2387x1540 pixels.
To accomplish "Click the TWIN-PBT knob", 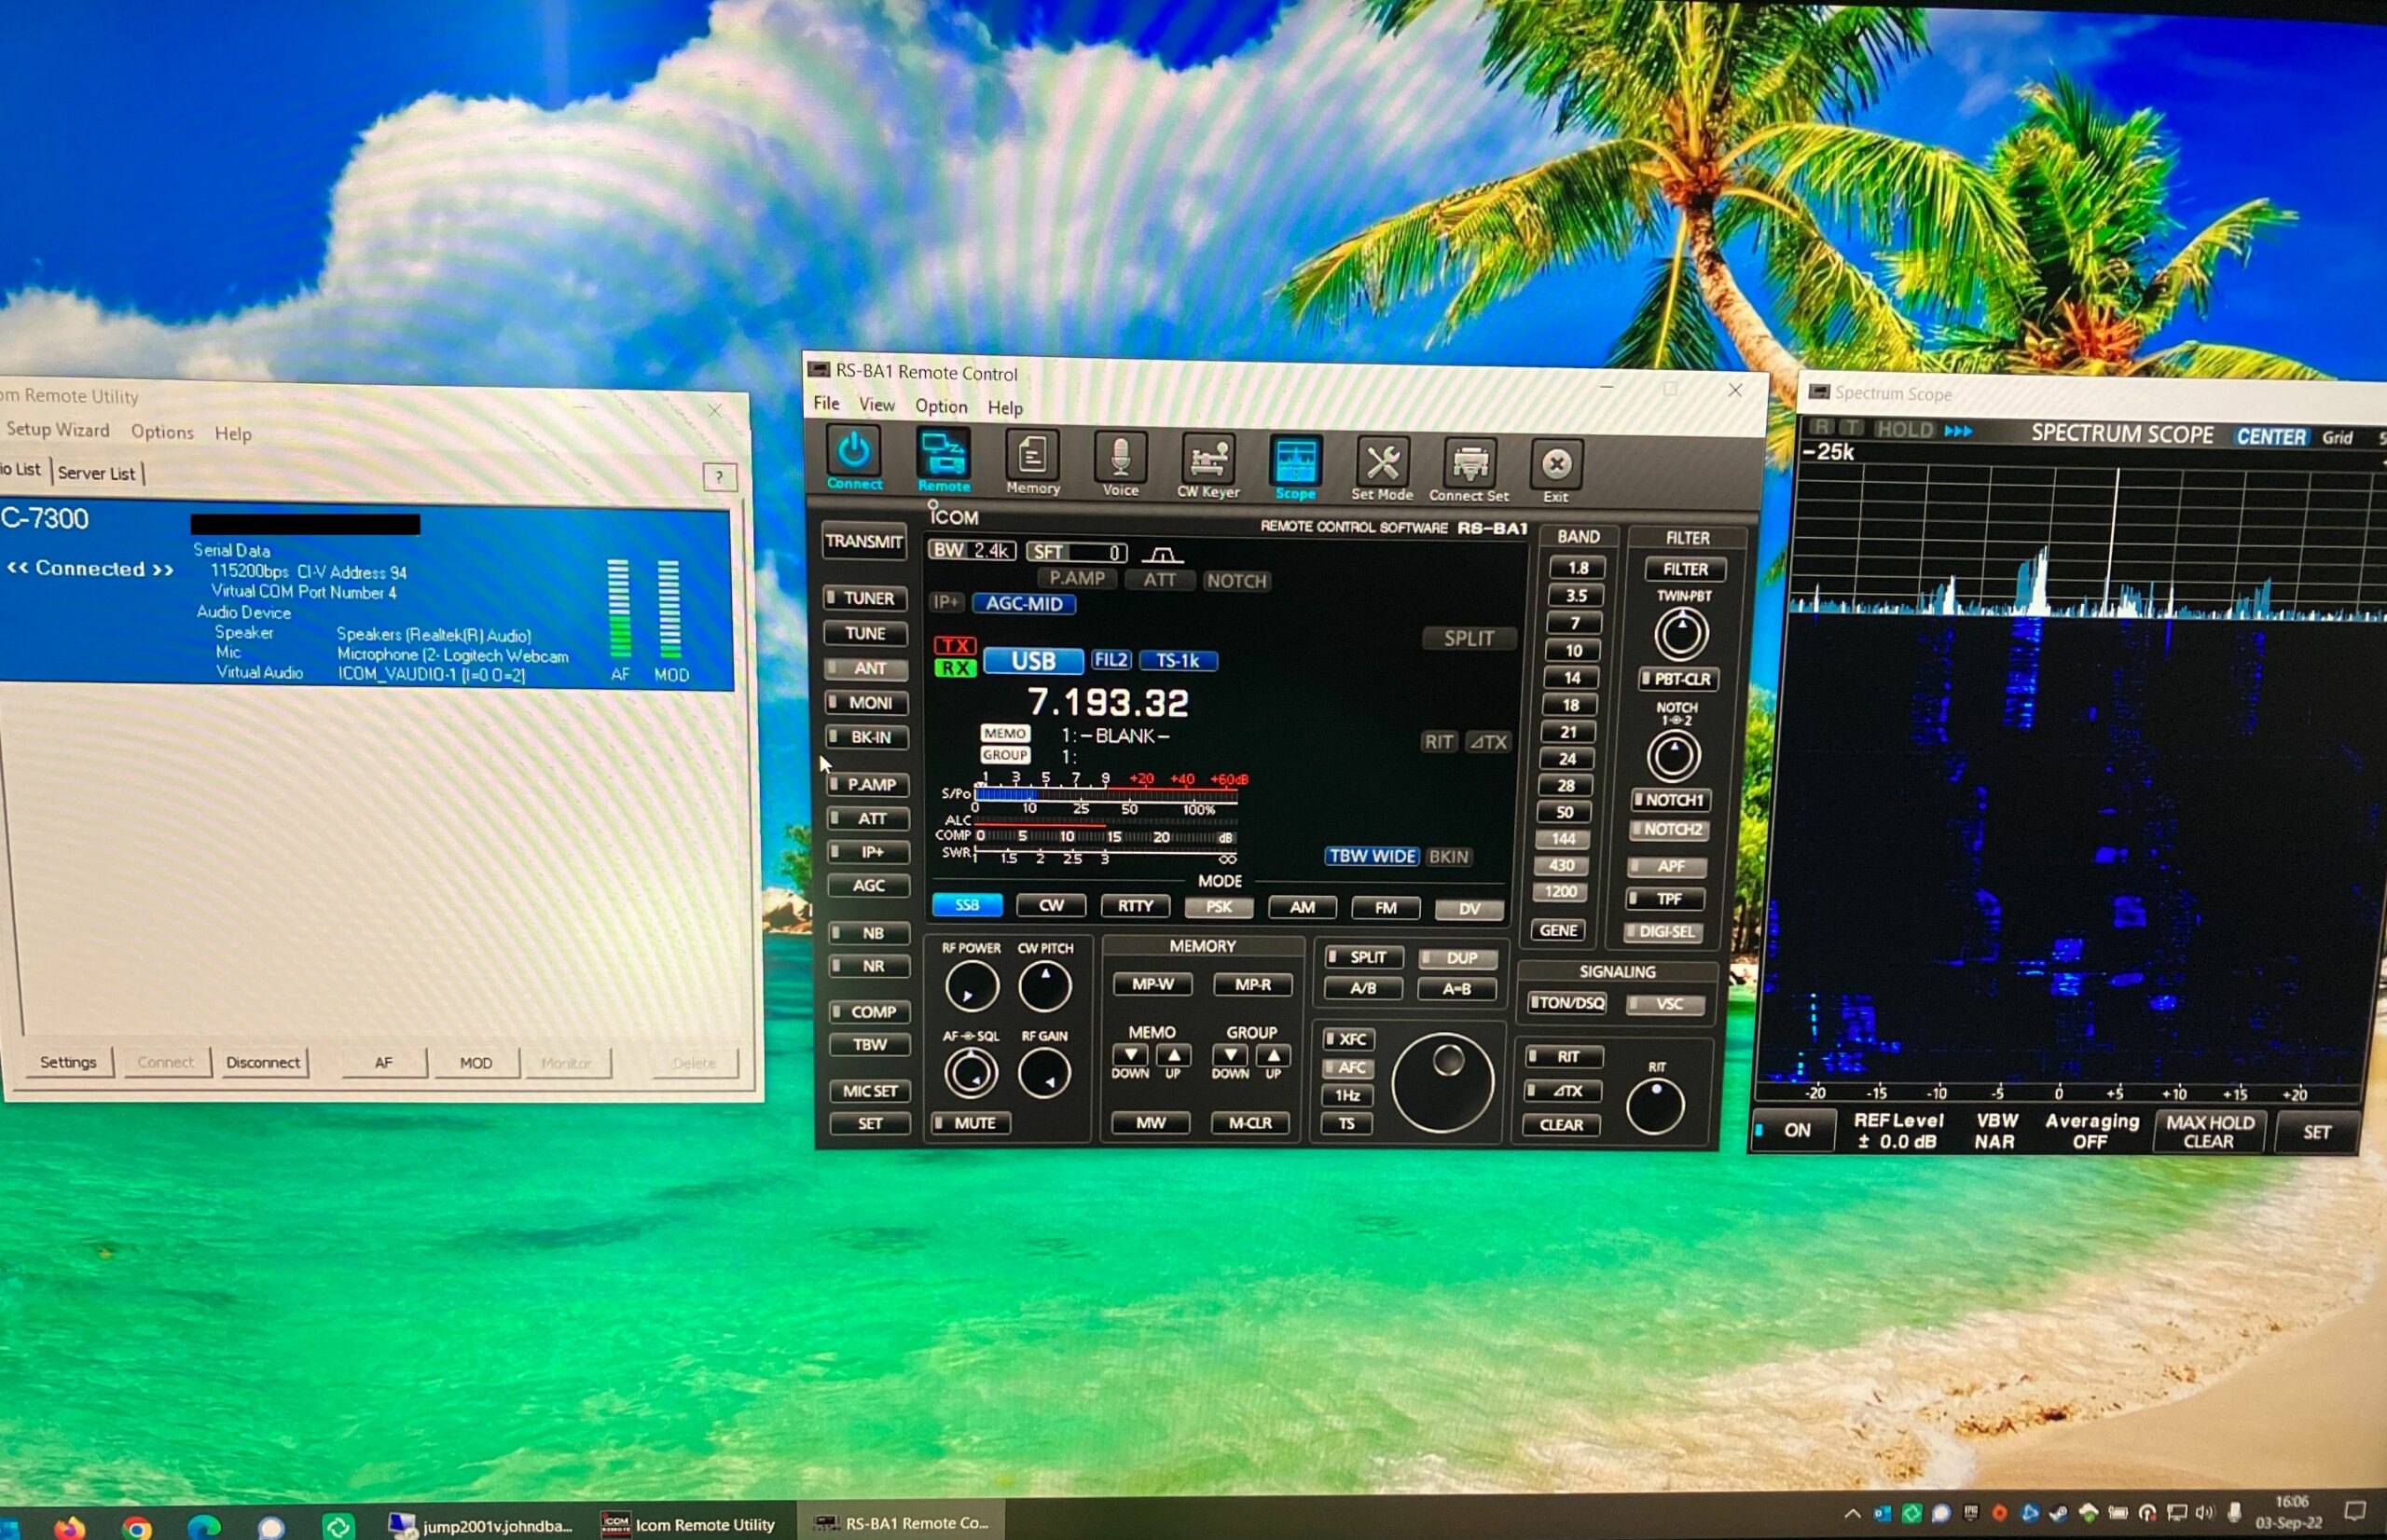I will tap(1680, 633).
